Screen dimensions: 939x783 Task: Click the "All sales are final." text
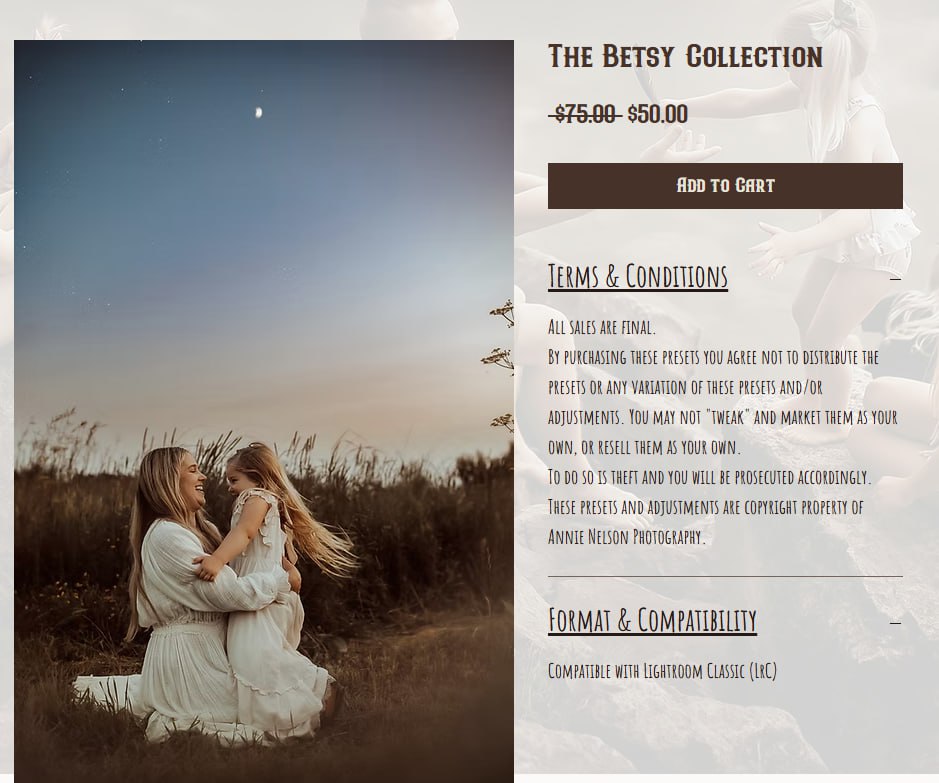click(x=602, y=327)
